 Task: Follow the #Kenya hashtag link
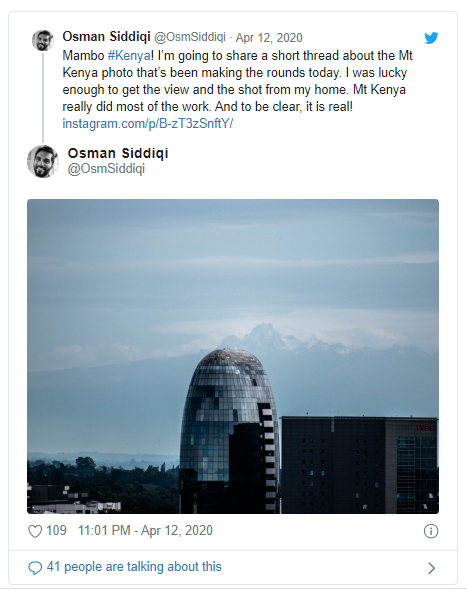[129, 56]
